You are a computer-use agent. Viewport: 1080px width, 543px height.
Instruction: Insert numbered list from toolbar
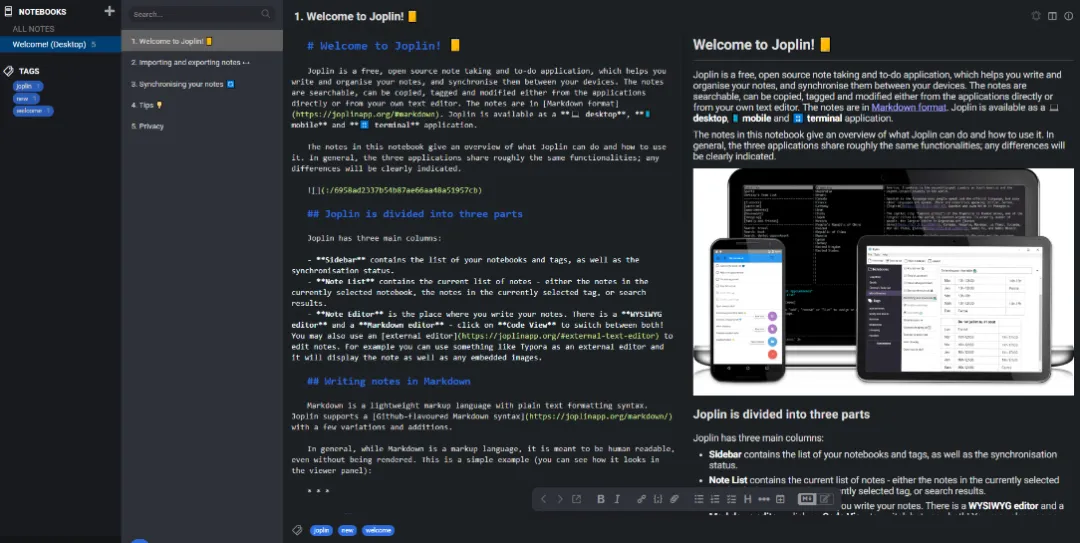[715, 499]
